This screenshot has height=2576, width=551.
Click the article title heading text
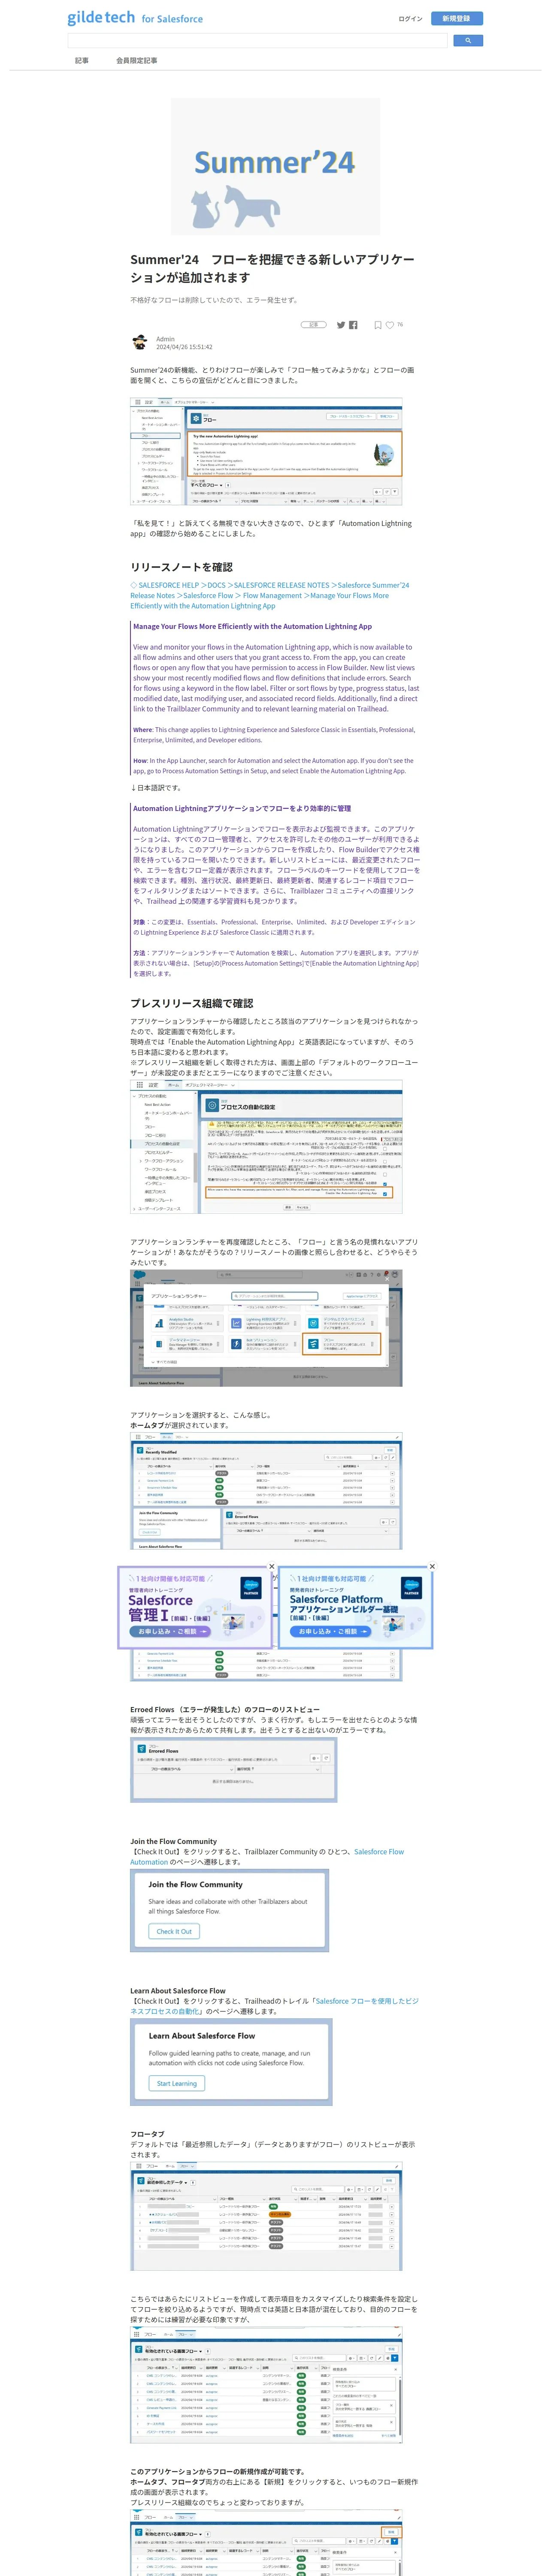point(272,268)
